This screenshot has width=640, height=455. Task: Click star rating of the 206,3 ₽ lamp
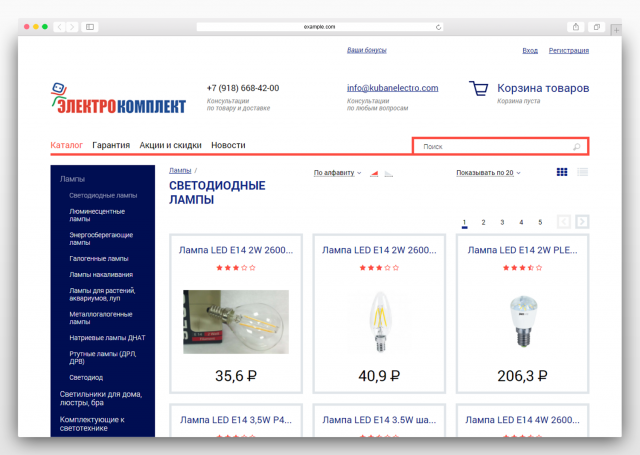(522, 268)
